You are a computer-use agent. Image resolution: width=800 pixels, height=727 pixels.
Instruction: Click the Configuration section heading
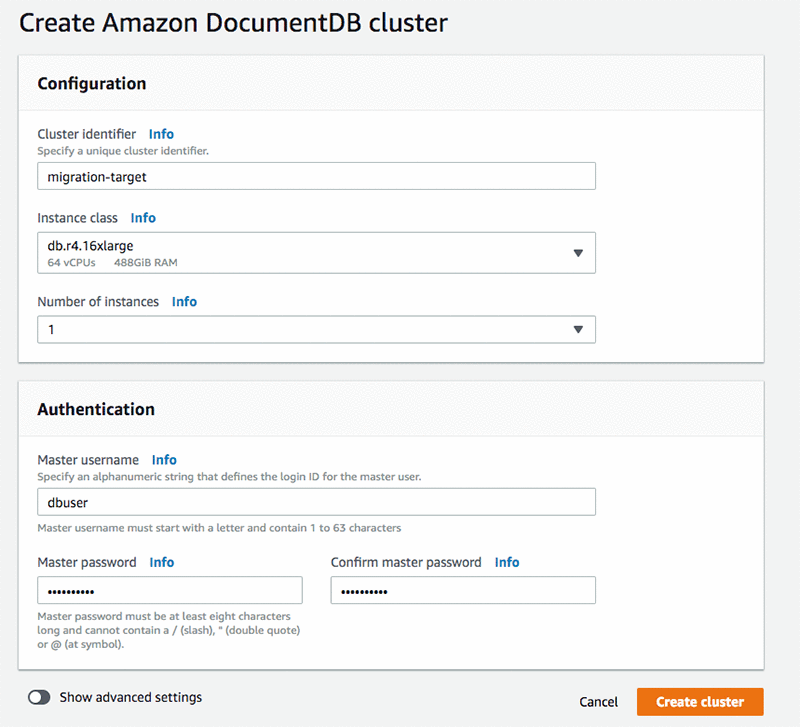click(92, 84)
